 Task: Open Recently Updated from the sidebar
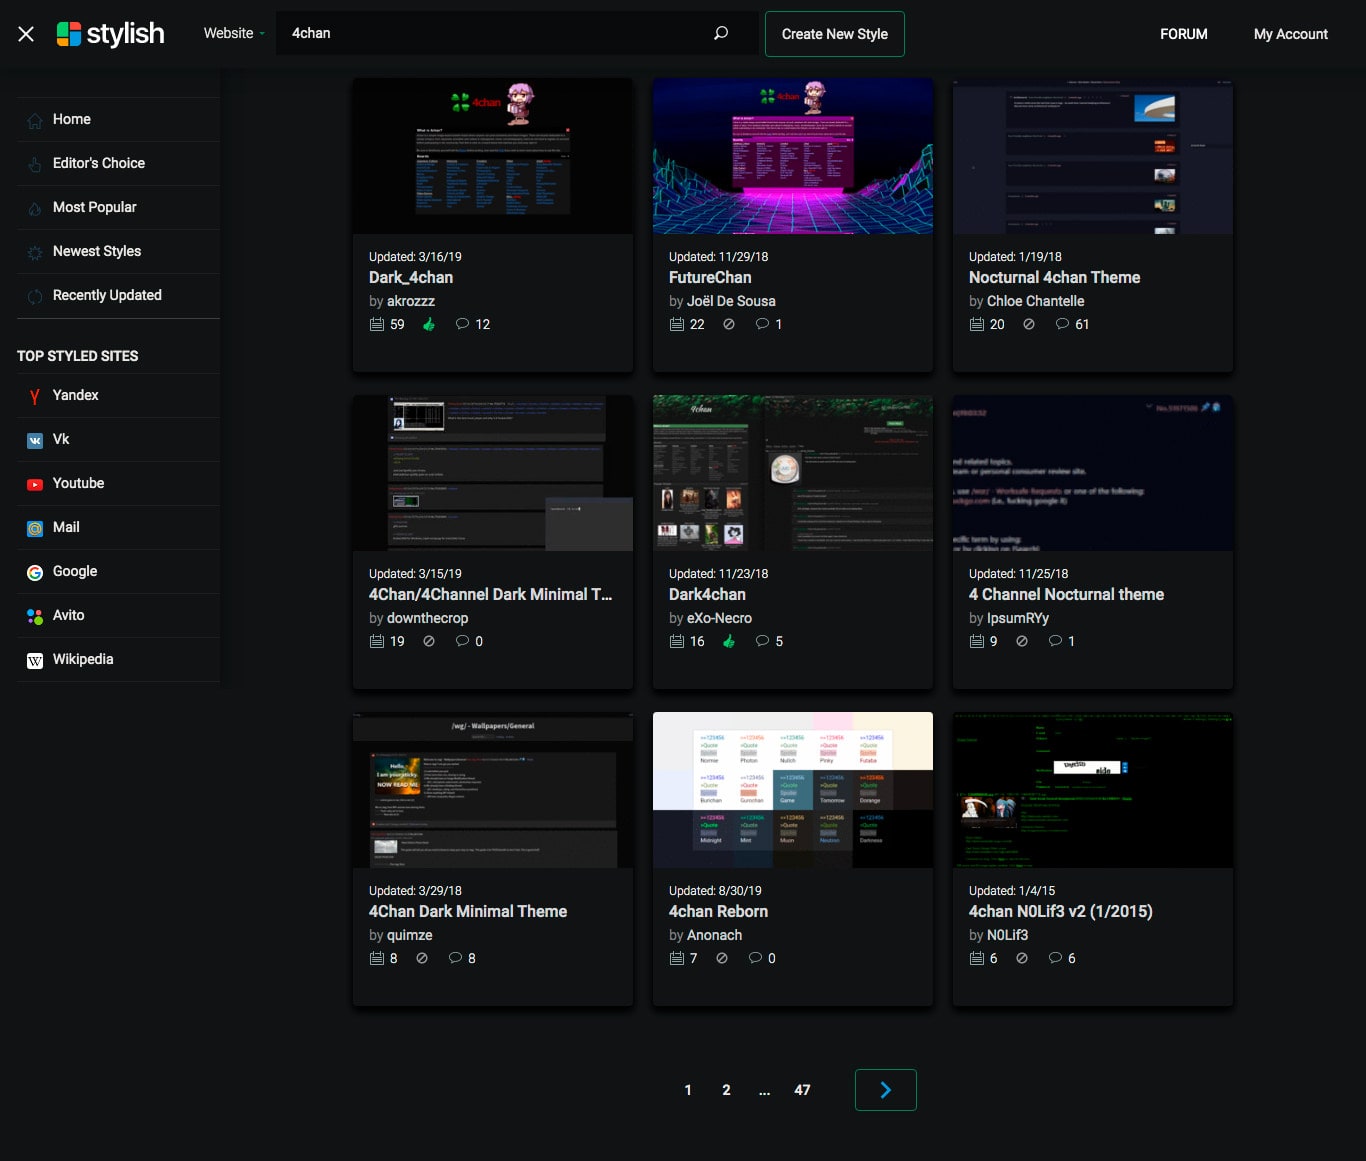pos(107,295)
